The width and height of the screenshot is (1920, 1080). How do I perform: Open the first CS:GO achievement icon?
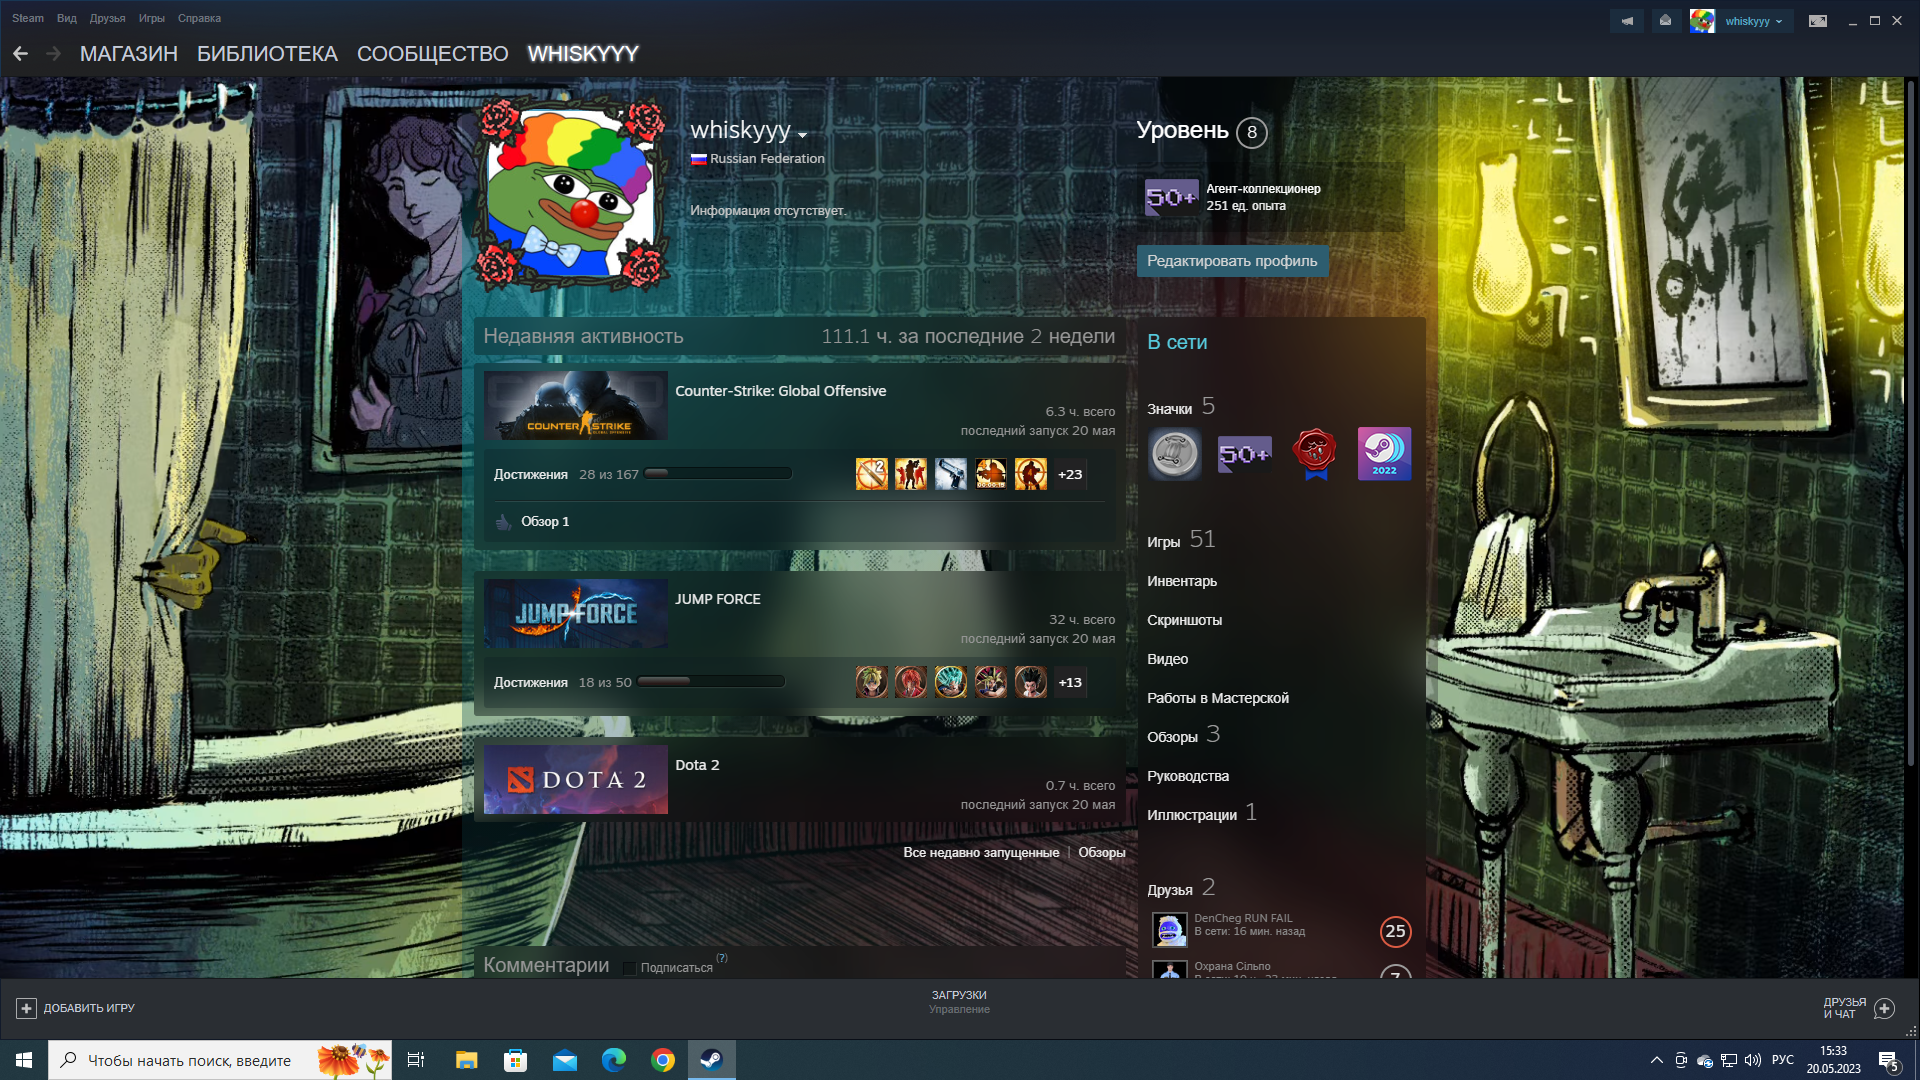point(871,474)
